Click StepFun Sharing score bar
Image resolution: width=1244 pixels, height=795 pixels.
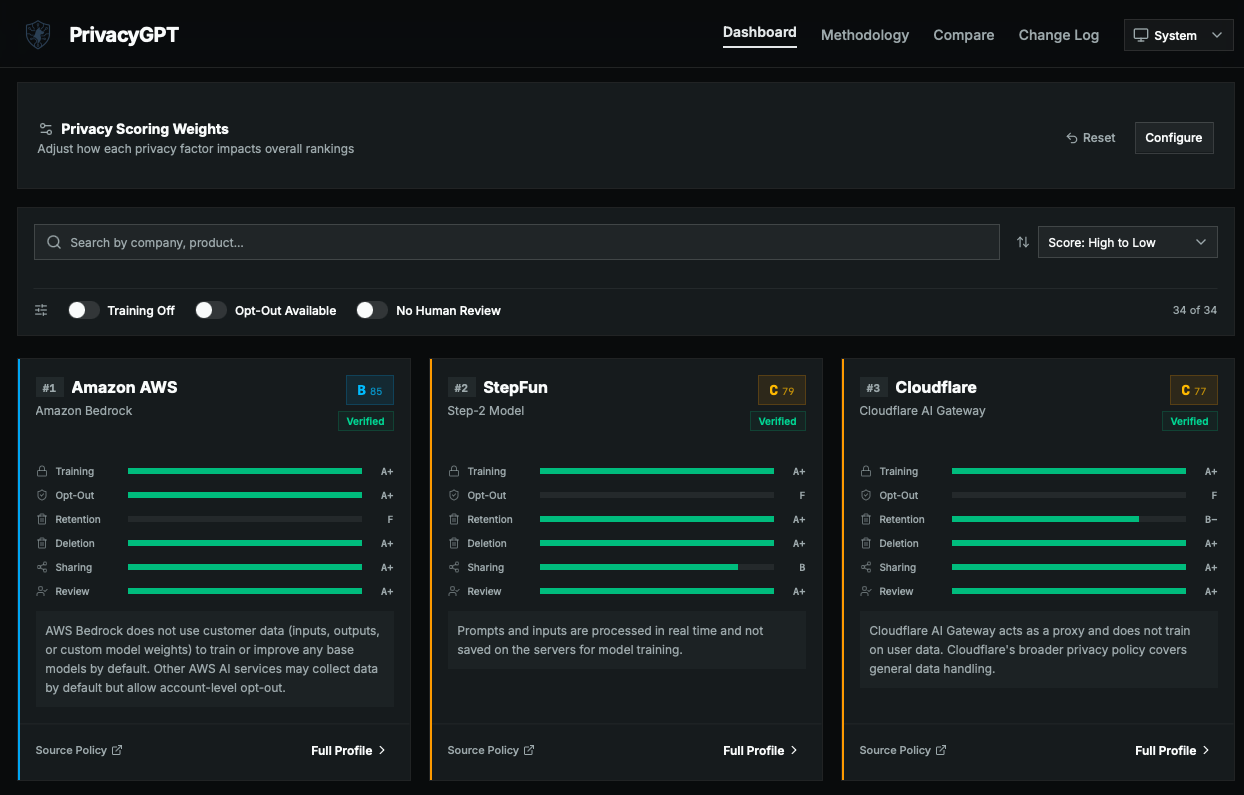657,567
